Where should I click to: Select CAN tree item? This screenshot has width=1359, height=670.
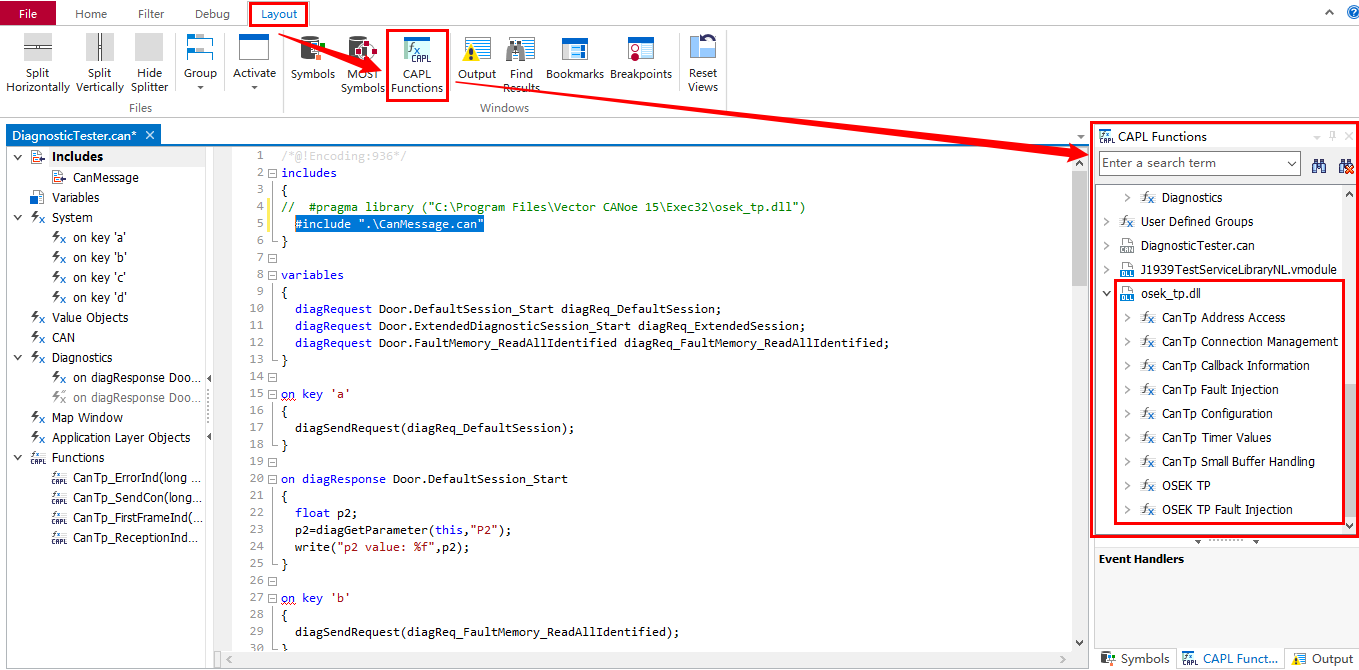coord(63,337)
